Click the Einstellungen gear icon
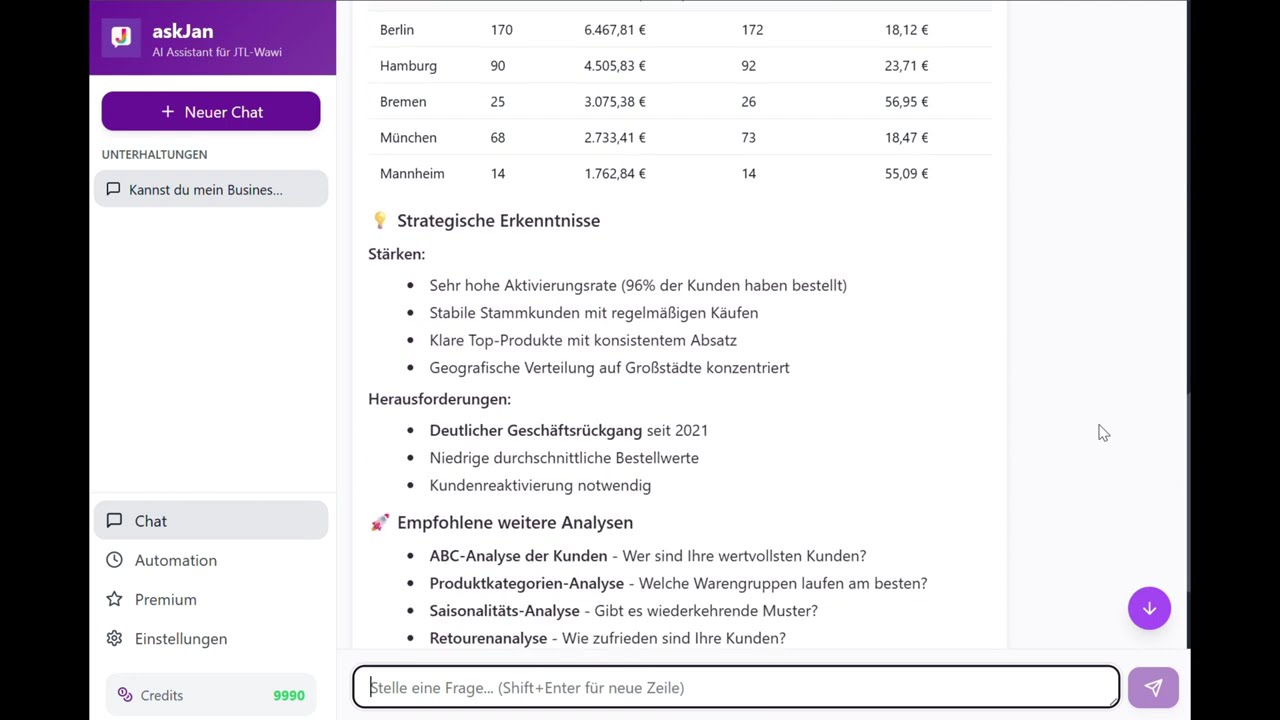This screenshot has width=1280, height=720. (x=114, y=639)
